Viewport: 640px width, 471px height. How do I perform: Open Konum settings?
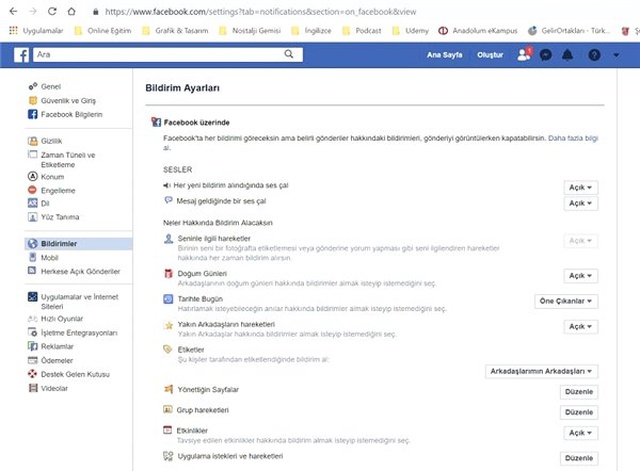point(46,177)
